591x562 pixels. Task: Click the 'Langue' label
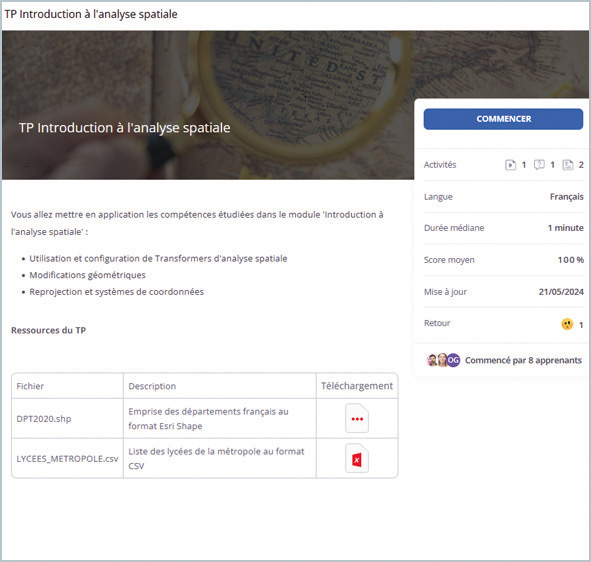(x=438, y=197)
